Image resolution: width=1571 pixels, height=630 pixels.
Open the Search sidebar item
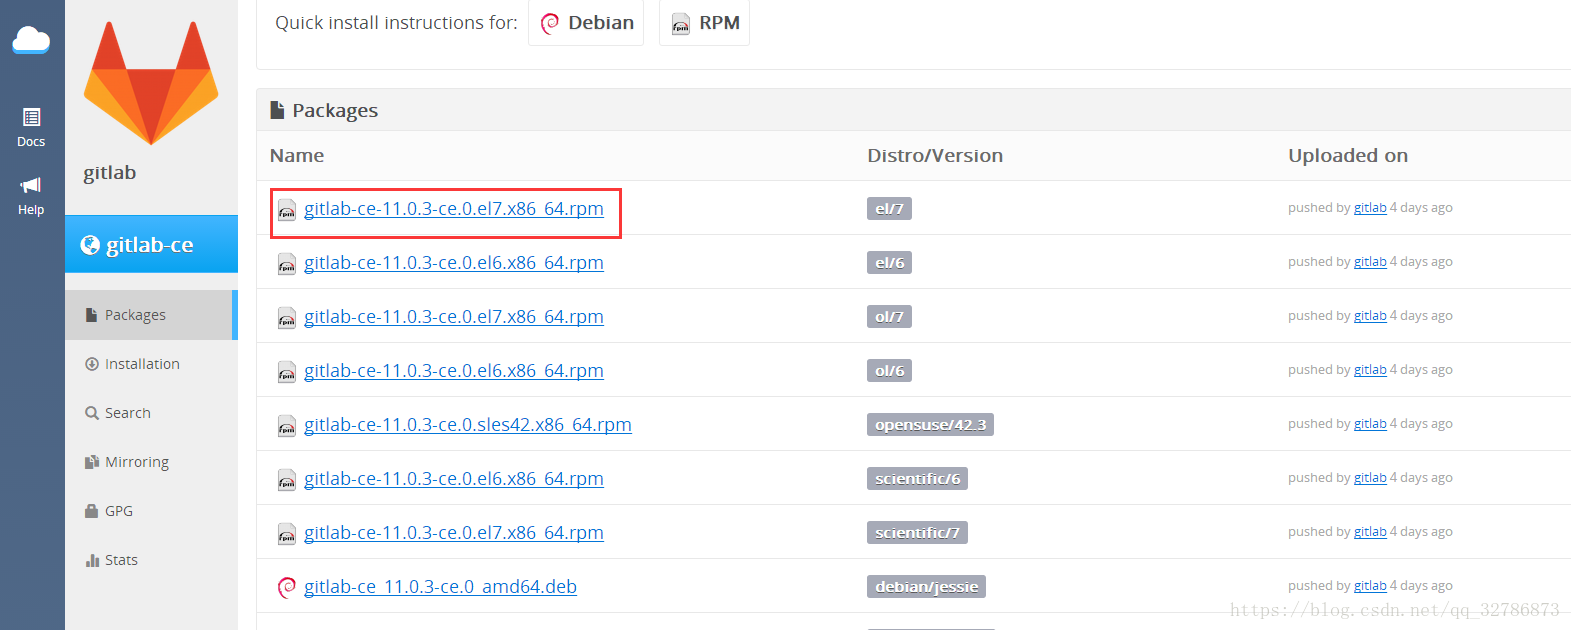(x=118, y=413)
